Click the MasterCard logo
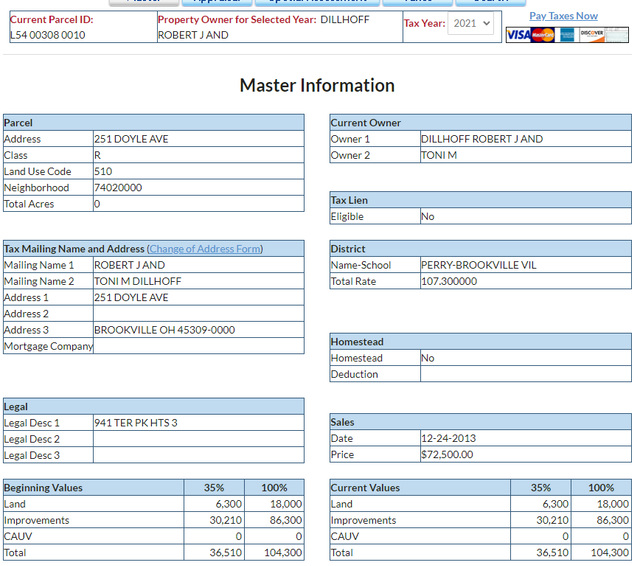 pyautogui.click(x=543, y=35)
